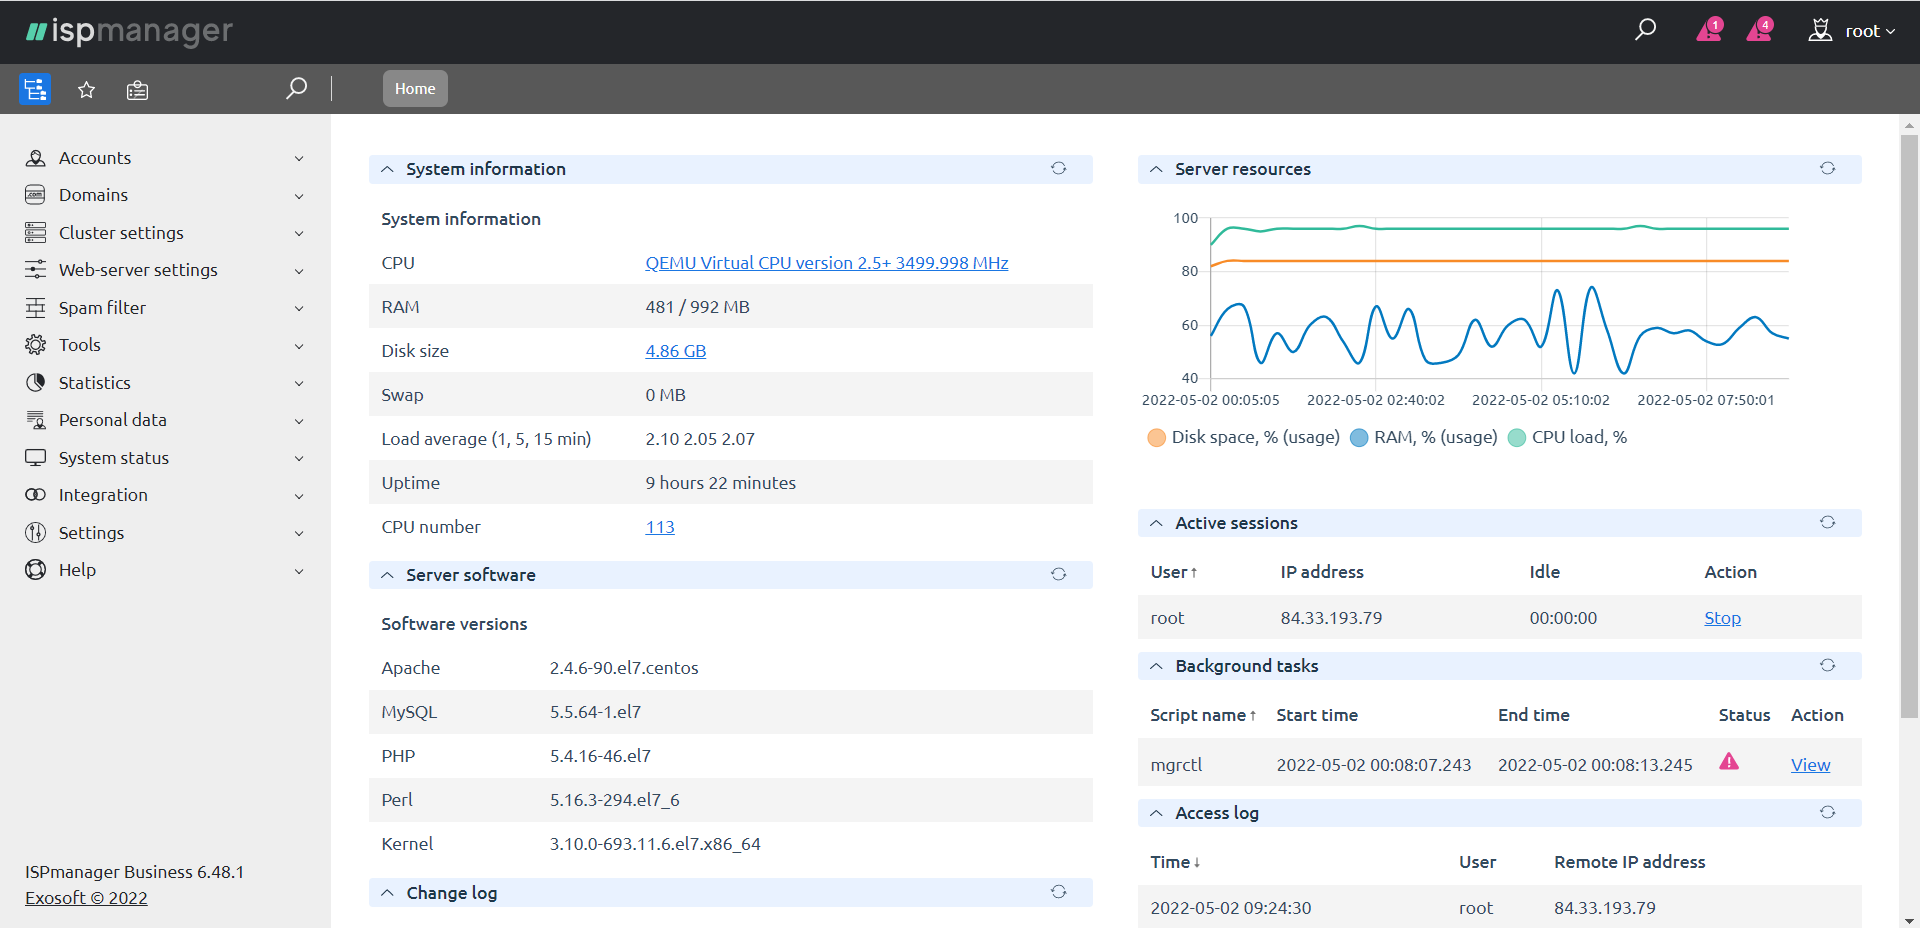1920x928 pixels.
Task: Refresh the Server resources panel
Action: (1827, 169)
